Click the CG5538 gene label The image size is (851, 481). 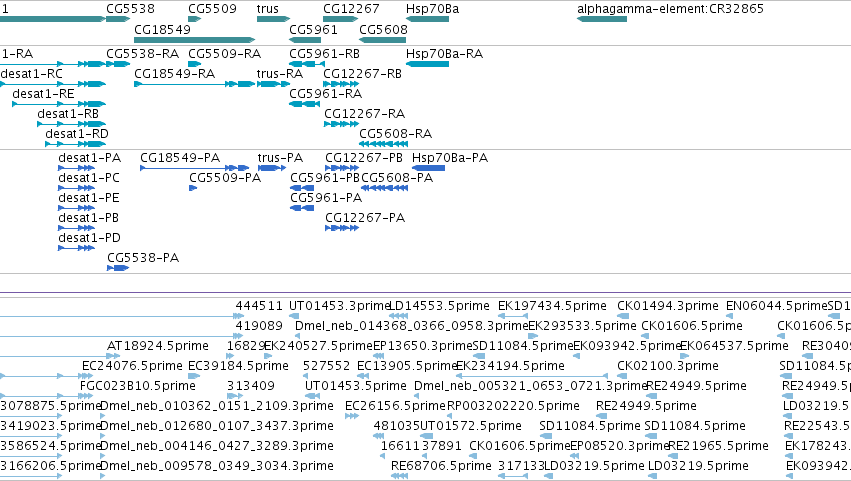point(130,9)
